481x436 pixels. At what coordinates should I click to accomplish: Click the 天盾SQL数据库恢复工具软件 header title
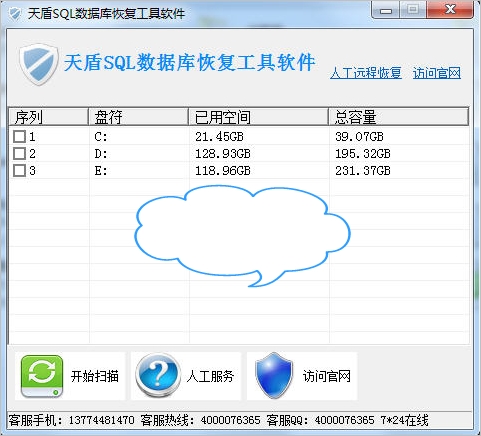189,63
